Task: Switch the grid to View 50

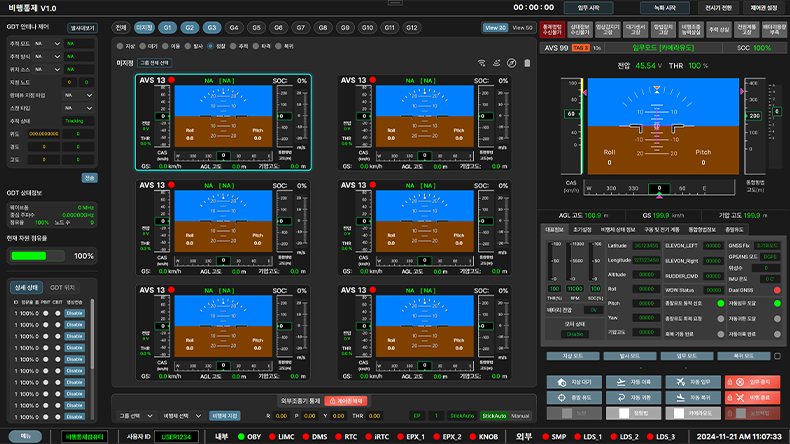Action: pyautogui.click(x=522, y=28)
